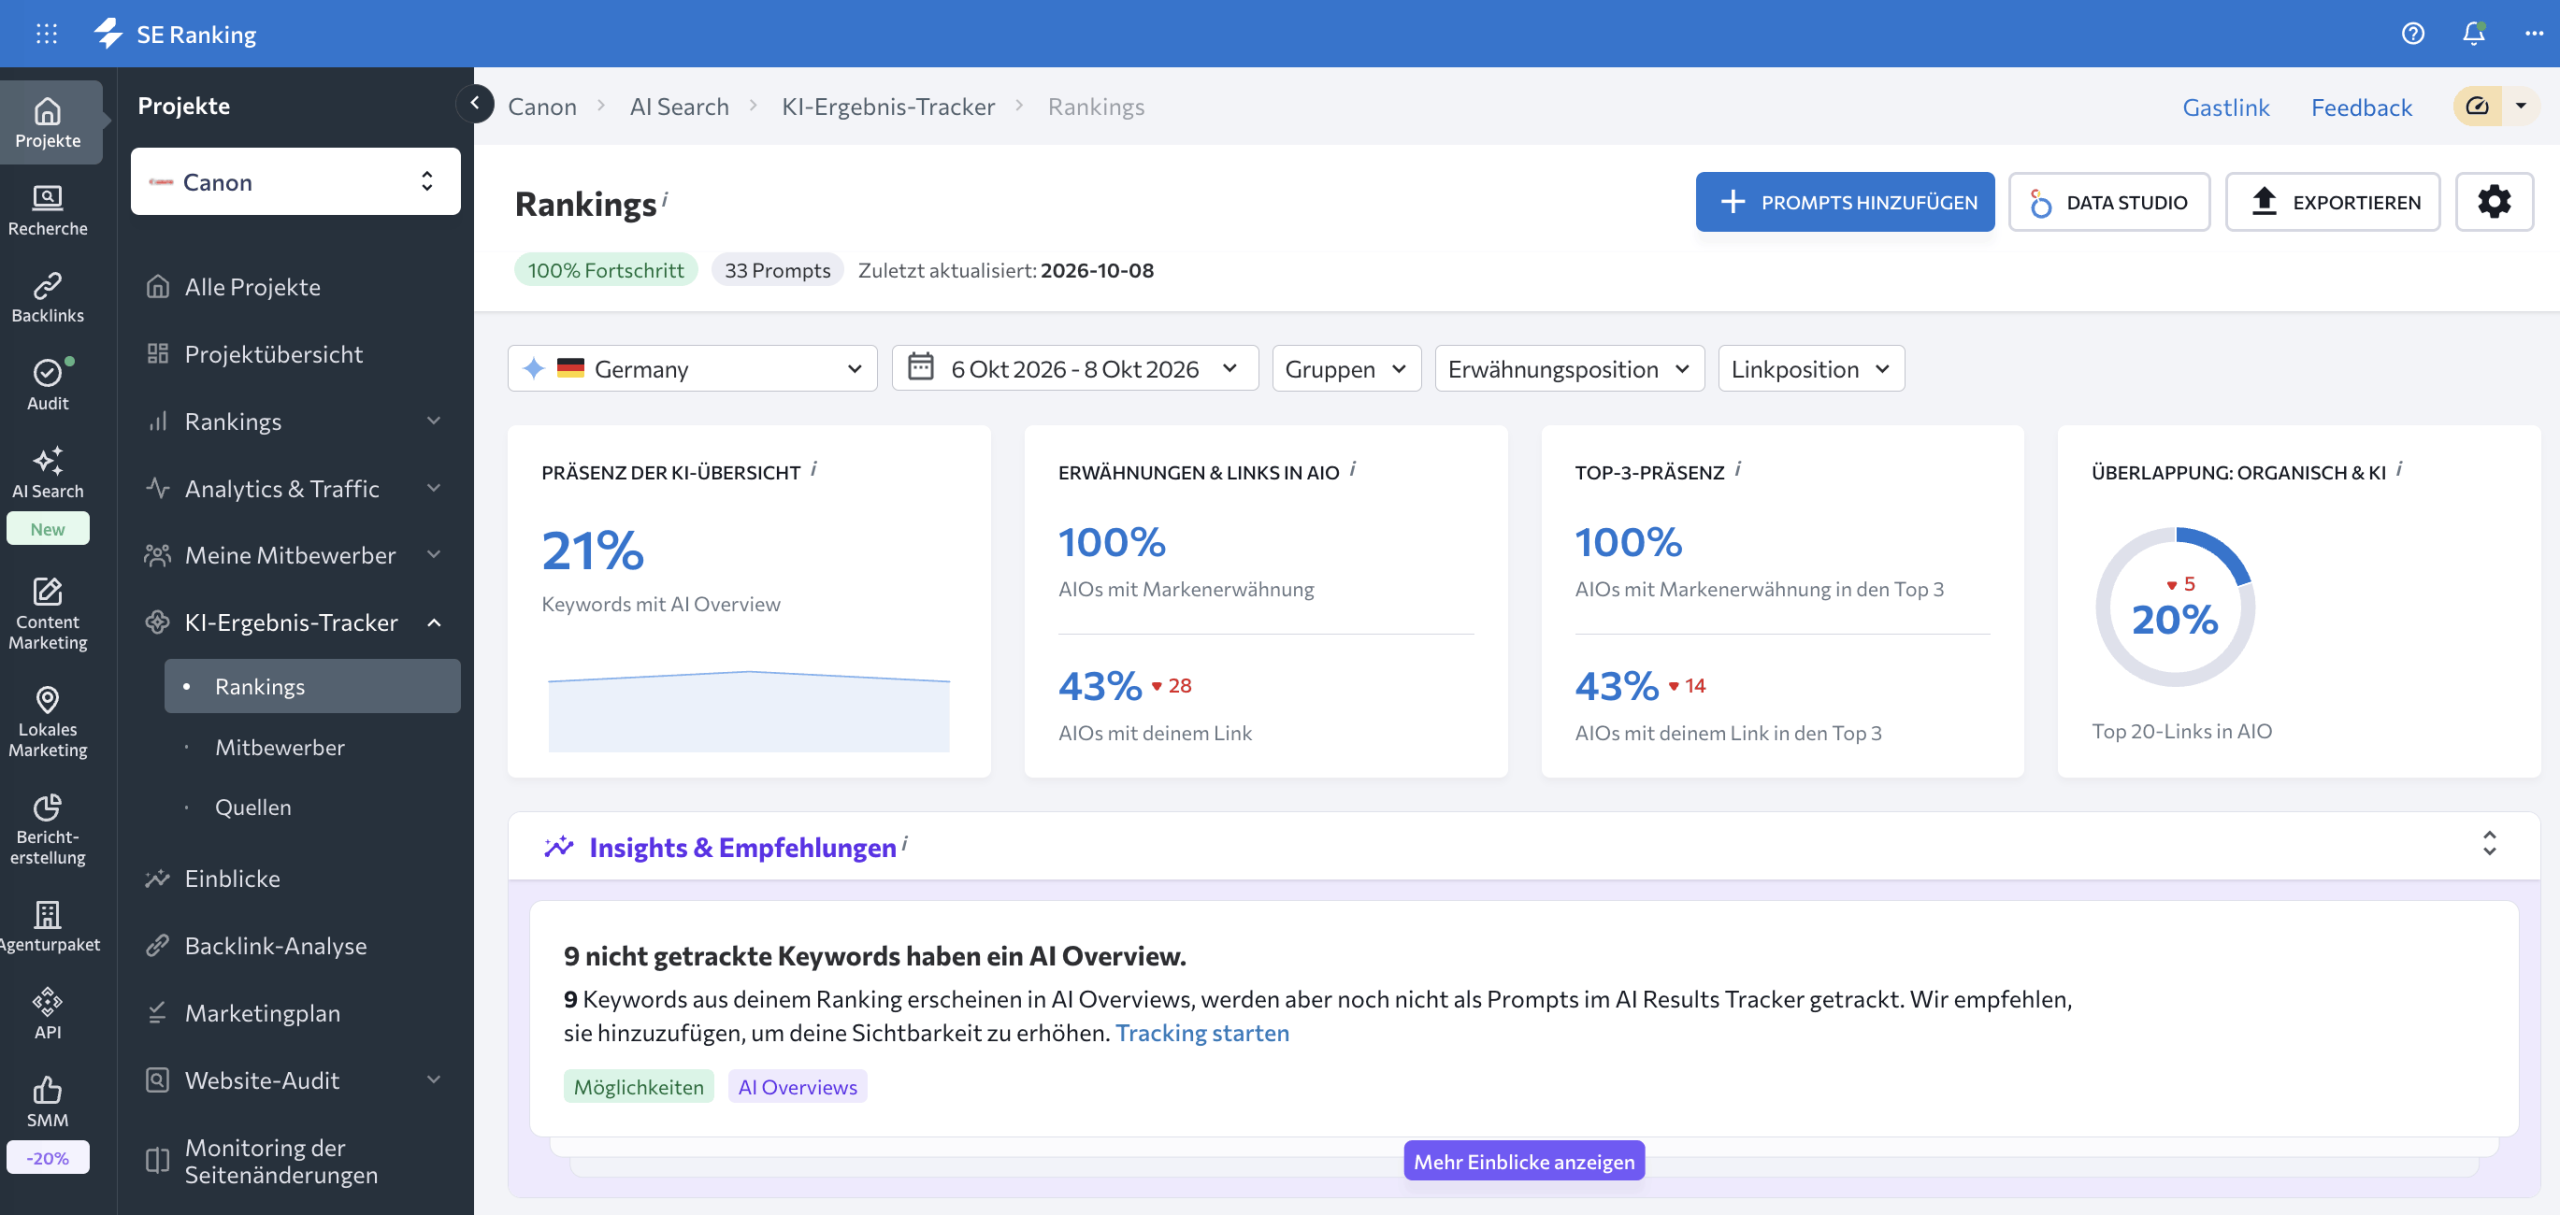Collapse the Insights & Empfehlungen panel
This screenshot has width=2560, height=1215.
coord(2490,845)
